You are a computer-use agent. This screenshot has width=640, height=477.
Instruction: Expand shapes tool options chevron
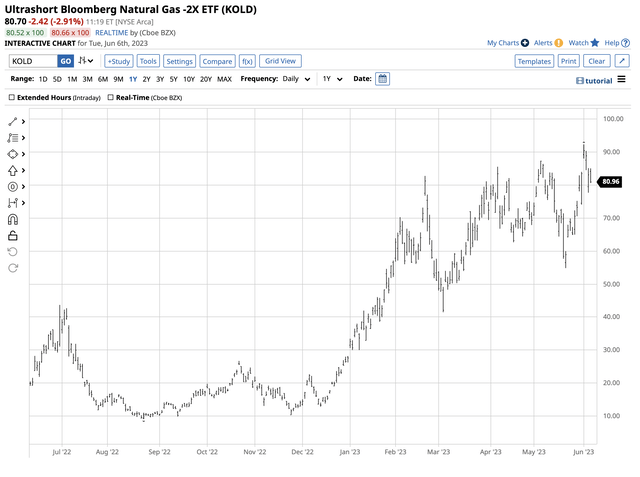coord(24,154)
